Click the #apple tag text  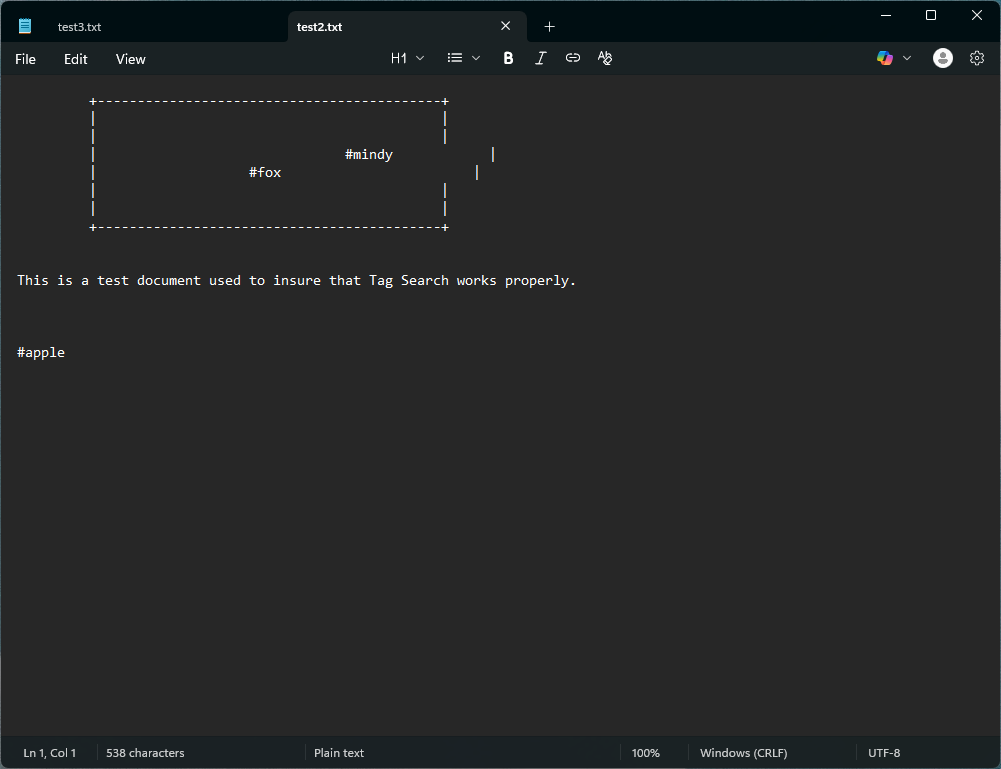(x=41, y=352)
